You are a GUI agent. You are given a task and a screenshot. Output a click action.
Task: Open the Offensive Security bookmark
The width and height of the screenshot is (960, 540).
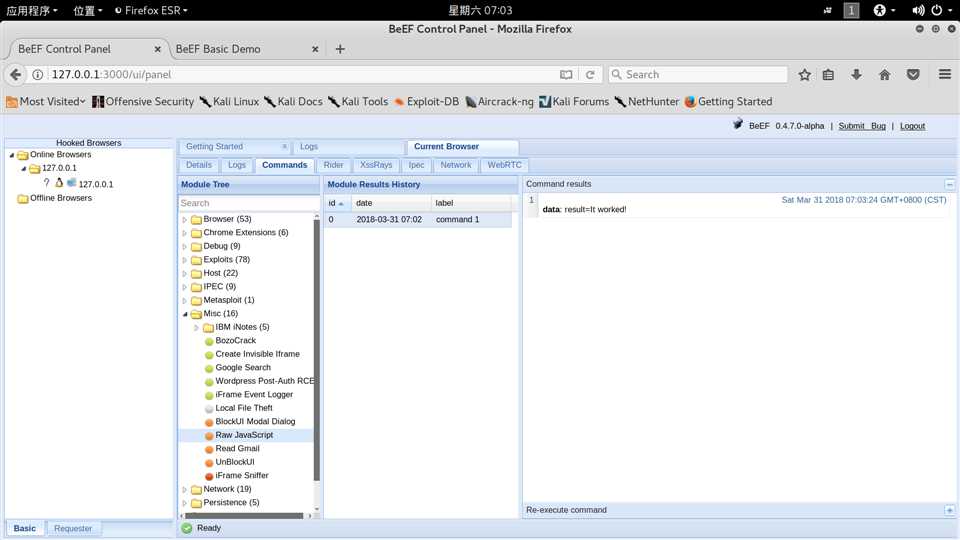(x=143, y=102)
